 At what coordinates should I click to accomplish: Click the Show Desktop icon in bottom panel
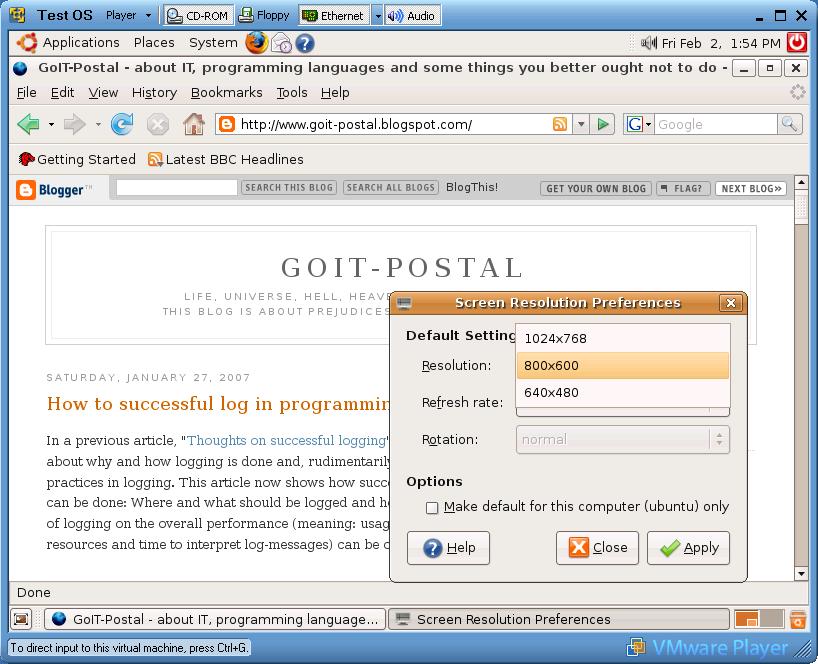tap(21, 619)
